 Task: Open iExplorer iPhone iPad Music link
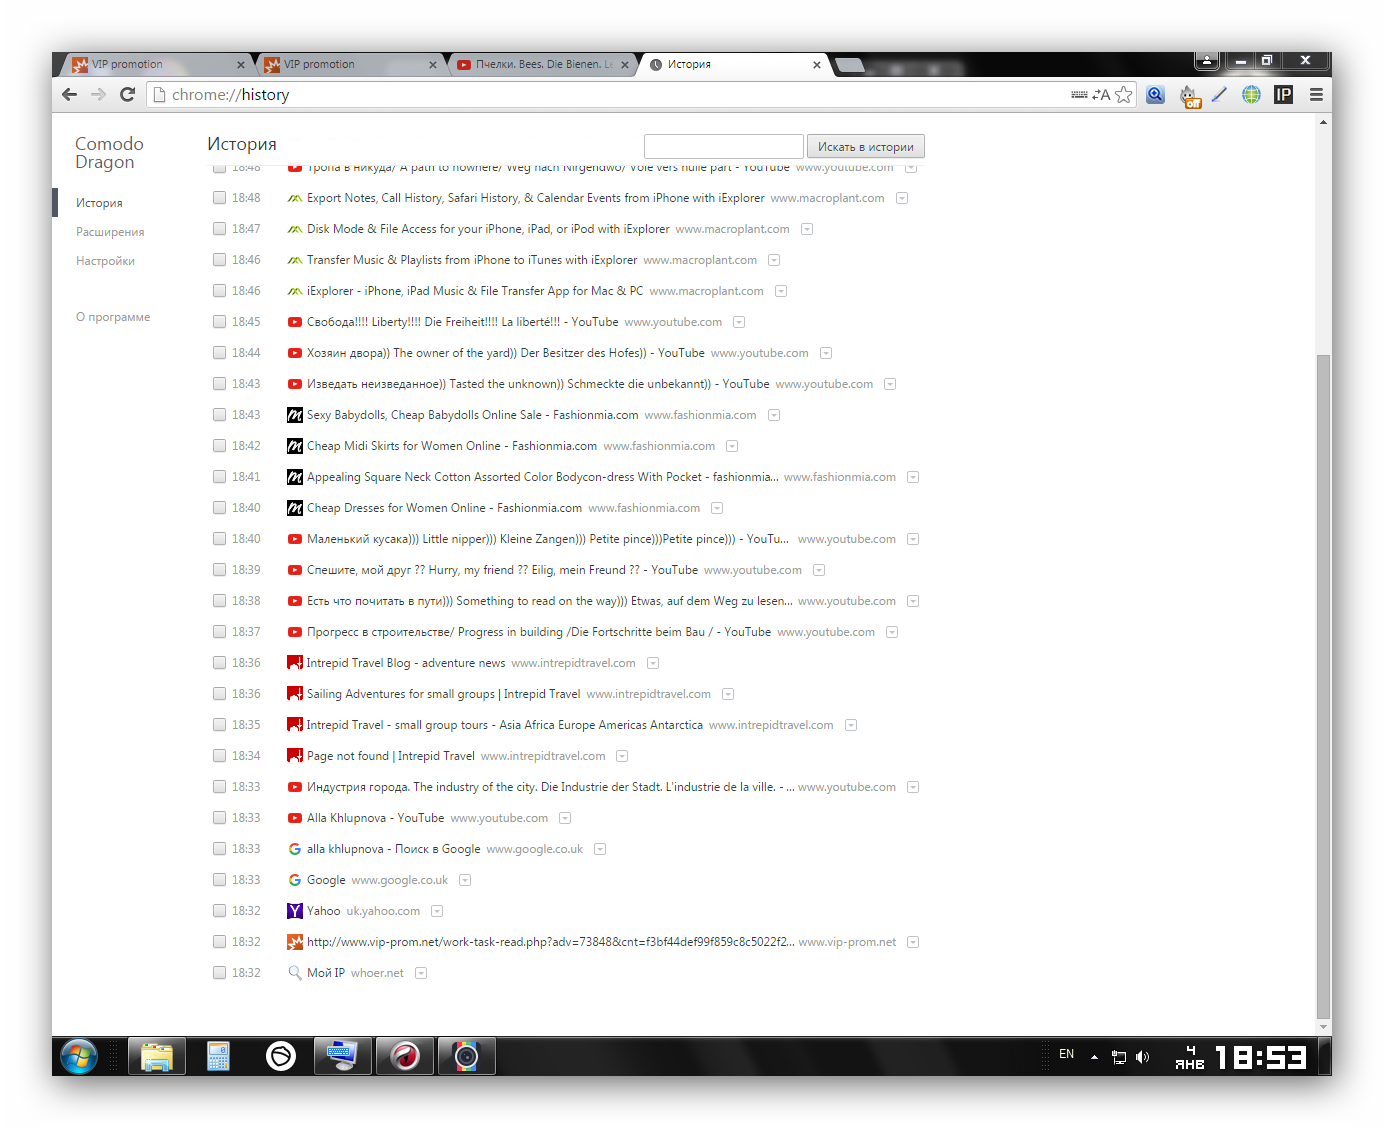pyautogui.click(x=475, y=291)
